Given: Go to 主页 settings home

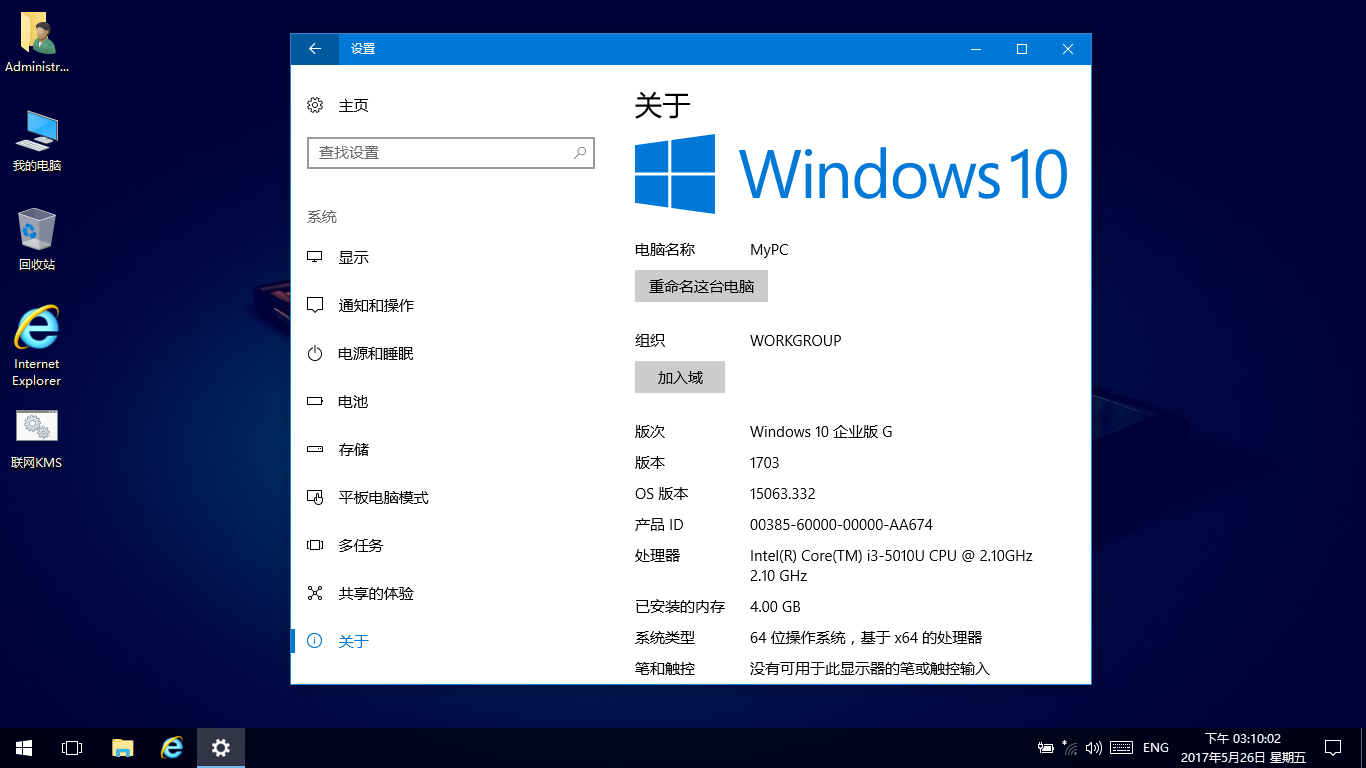Looking at the screenshot, I should click(354, 105).
